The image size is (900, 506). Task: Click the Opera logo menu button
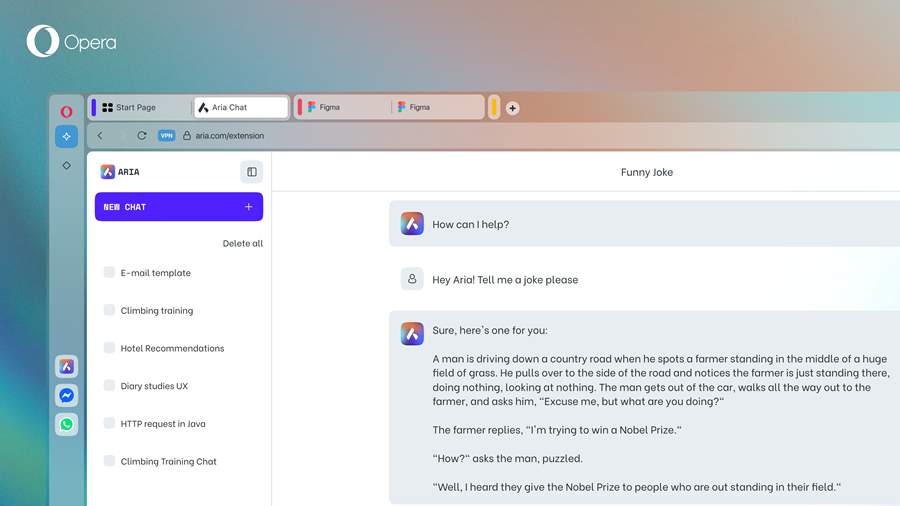(66, 112)
